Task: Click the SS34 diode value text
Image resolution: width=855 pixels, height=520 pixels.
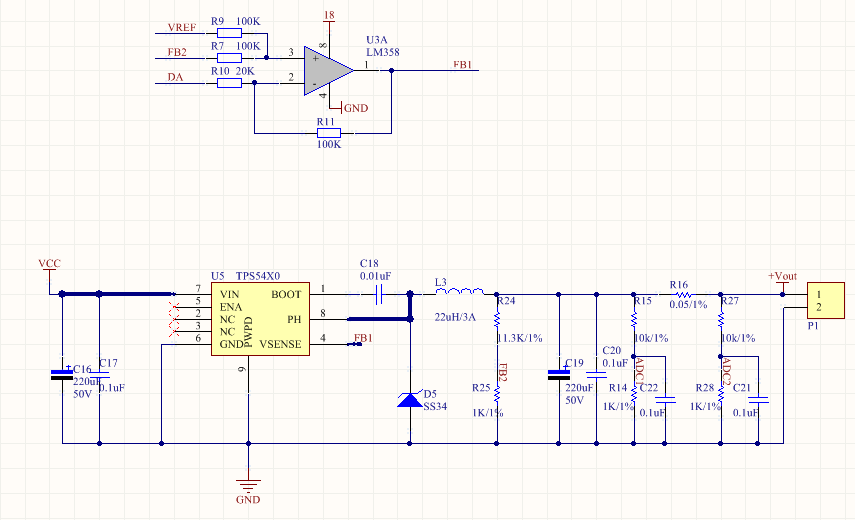Action: coord(435,406)
